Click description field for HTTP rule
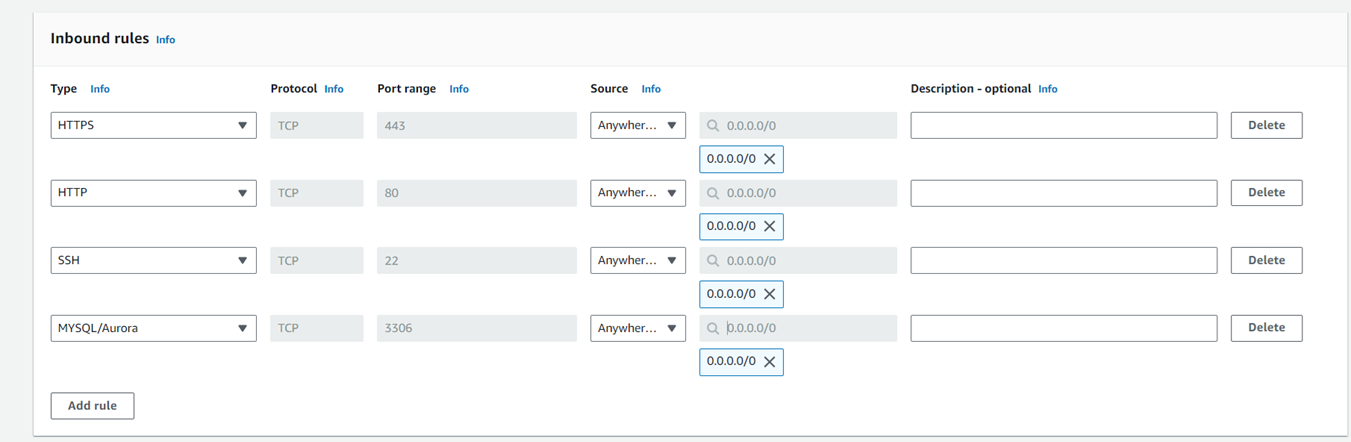 1063,193
